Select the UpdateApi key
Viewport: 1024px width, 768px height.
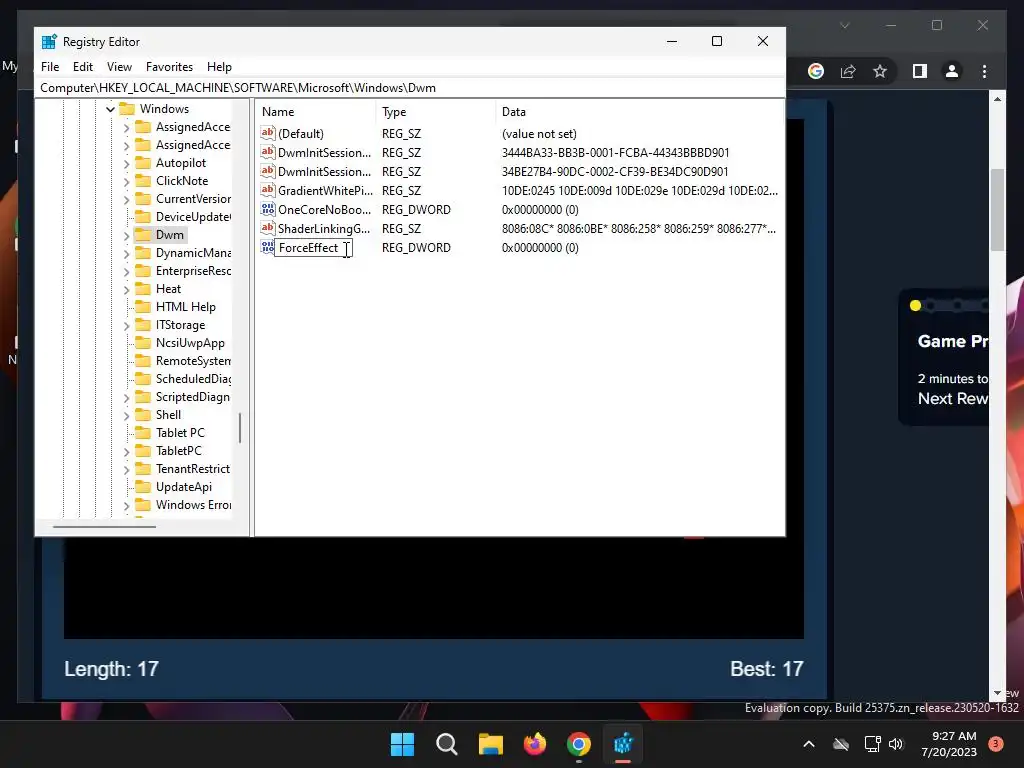184,487
